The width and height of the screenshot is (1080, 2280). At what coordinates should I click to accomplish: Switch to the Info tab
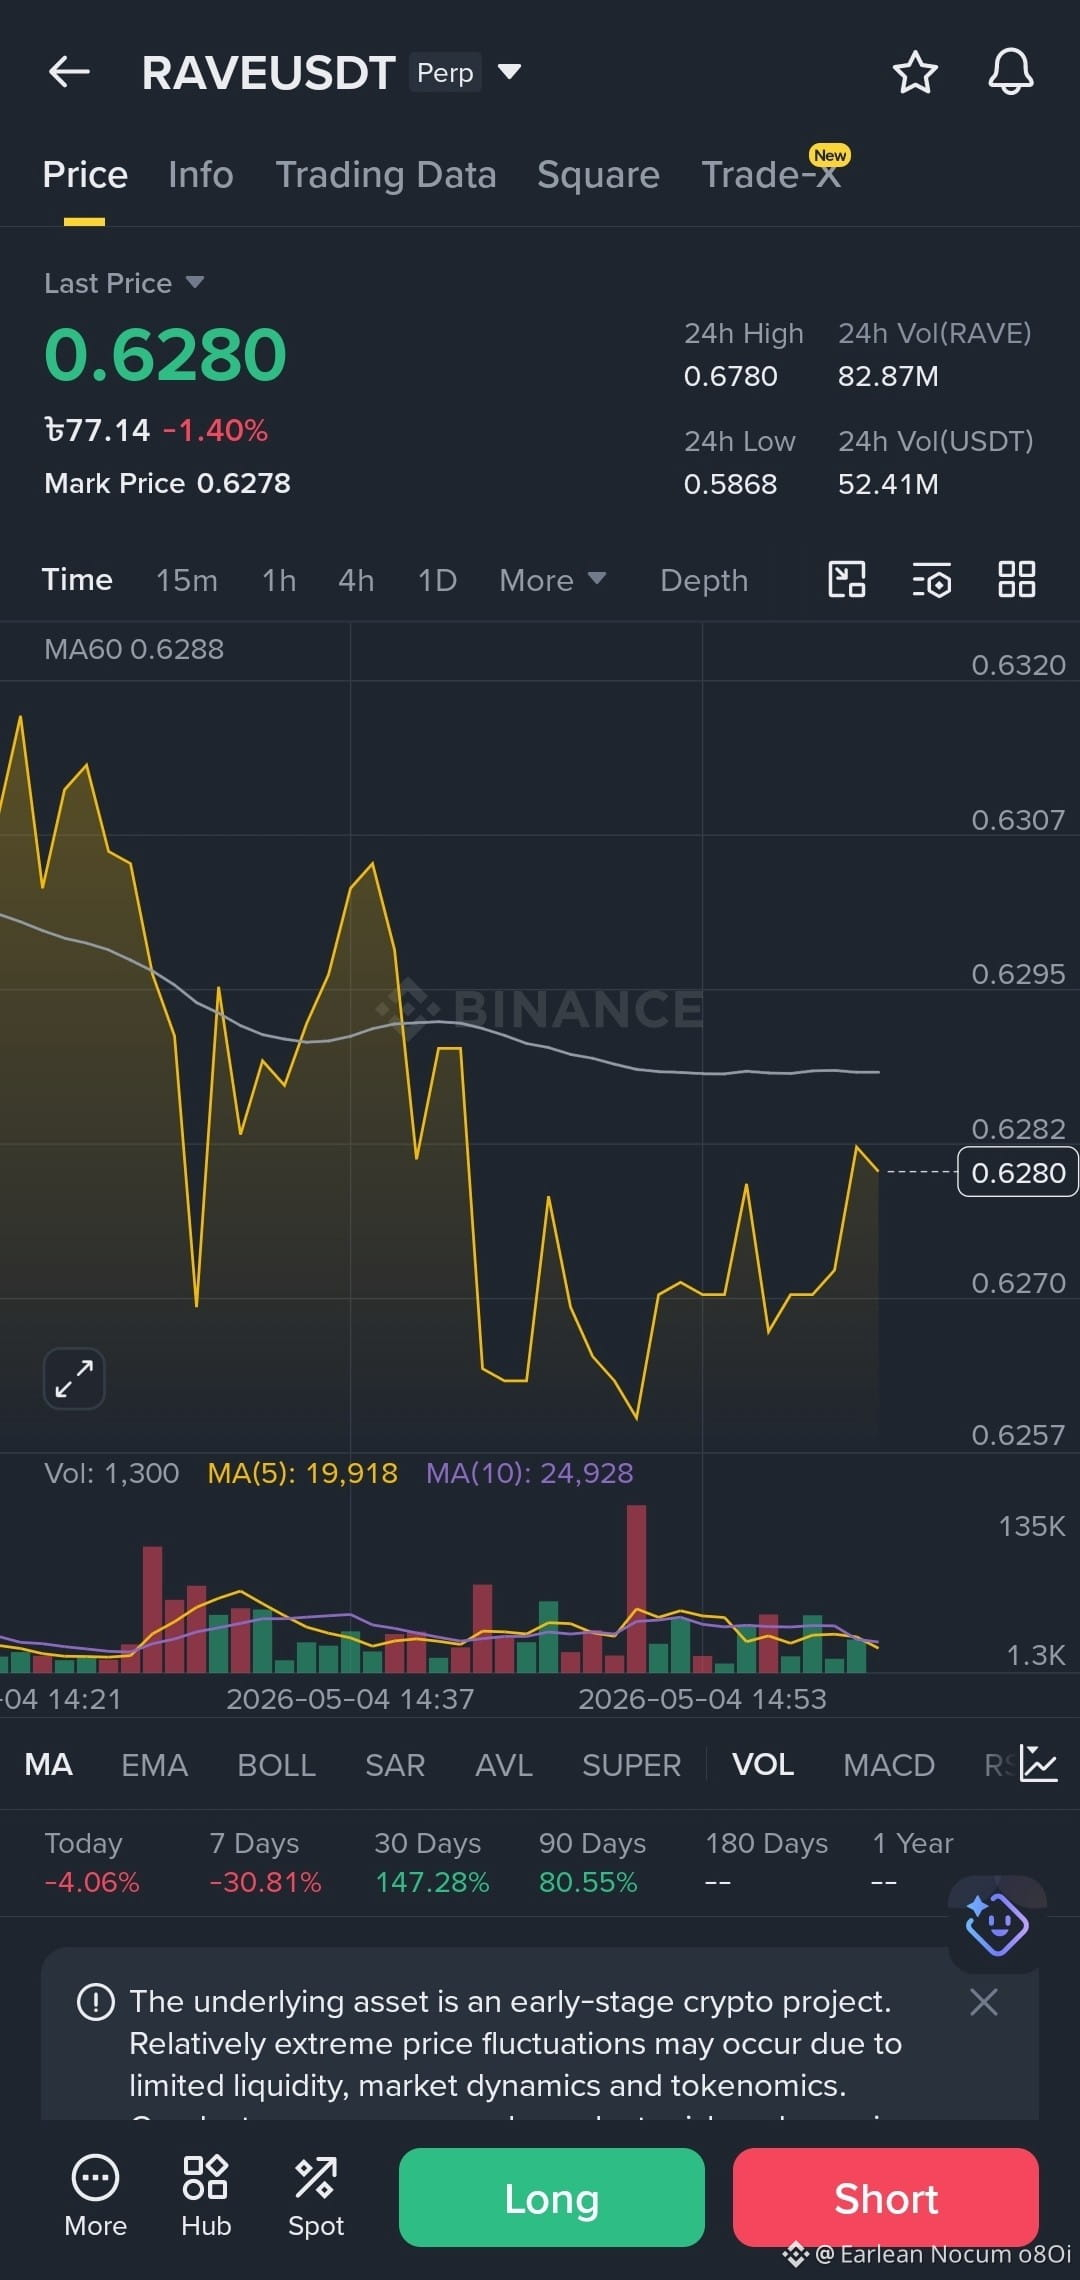pos(201,175)
